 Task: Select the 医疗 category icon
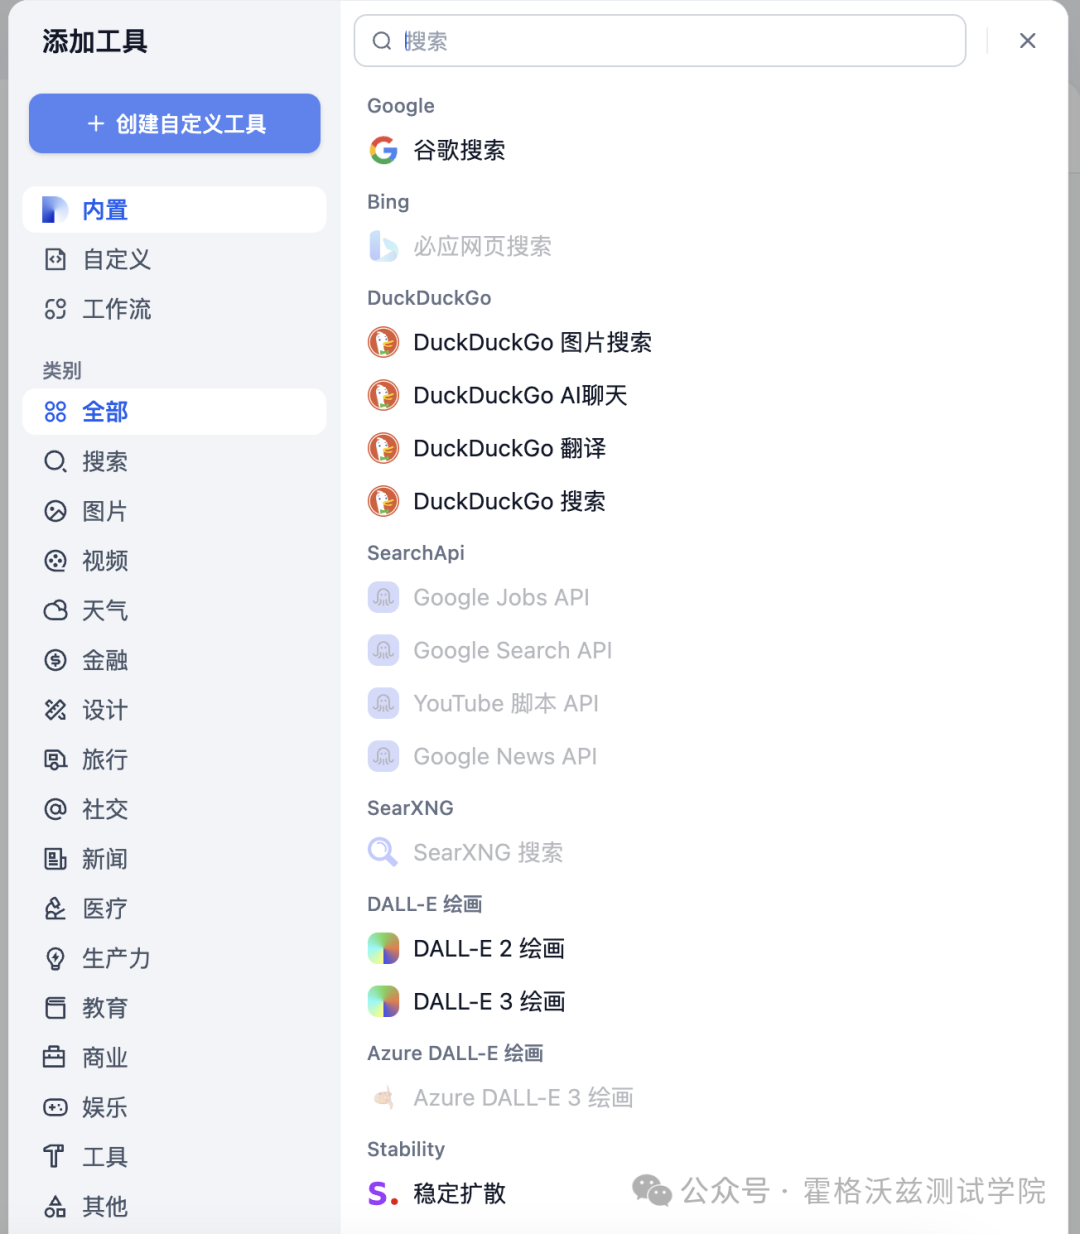(x=56, y=908)
